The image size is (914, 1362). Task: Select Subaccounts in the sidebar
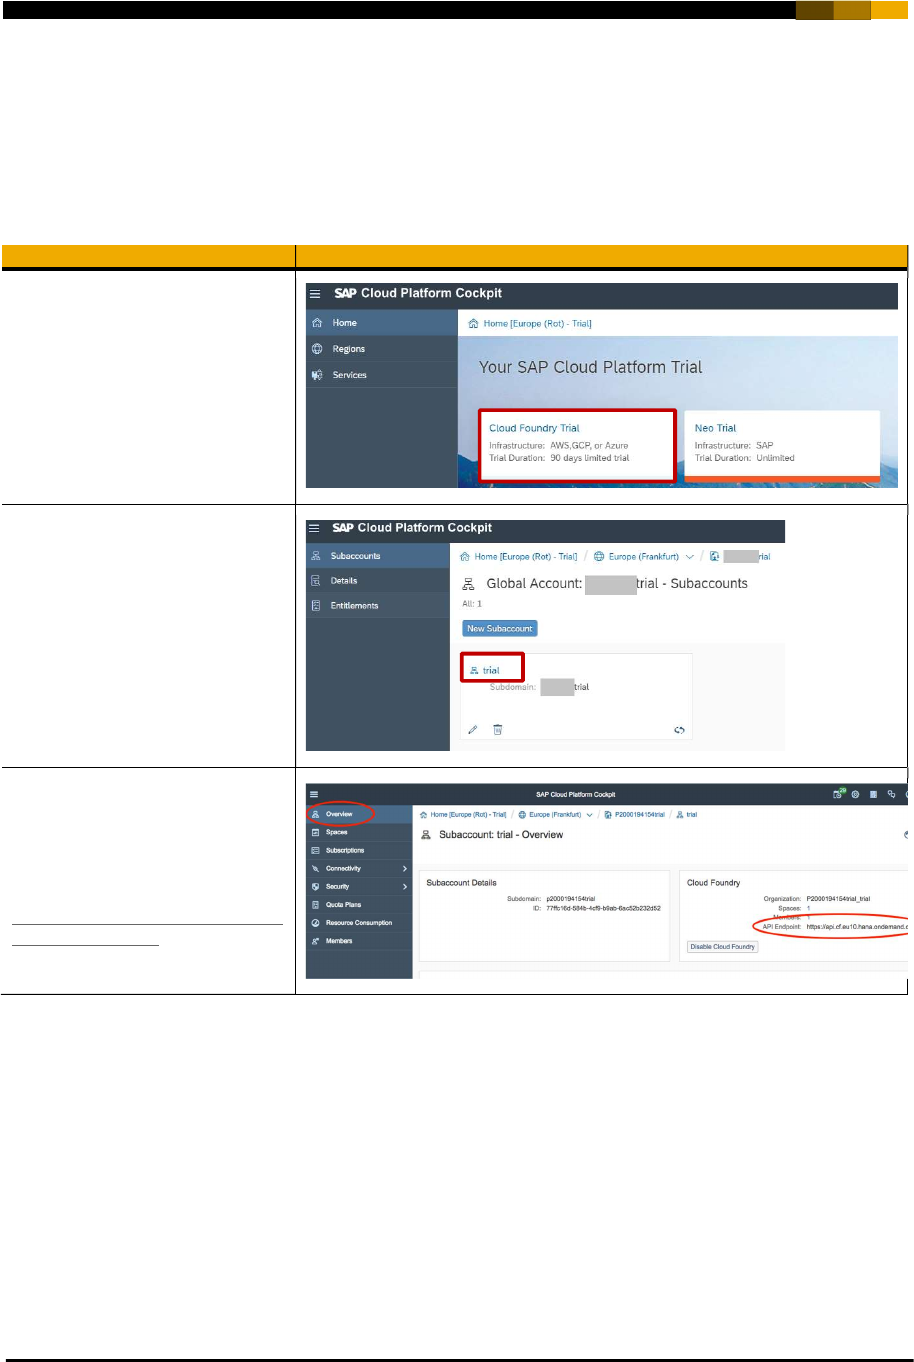pyautogui.click(x=378, y=556)
